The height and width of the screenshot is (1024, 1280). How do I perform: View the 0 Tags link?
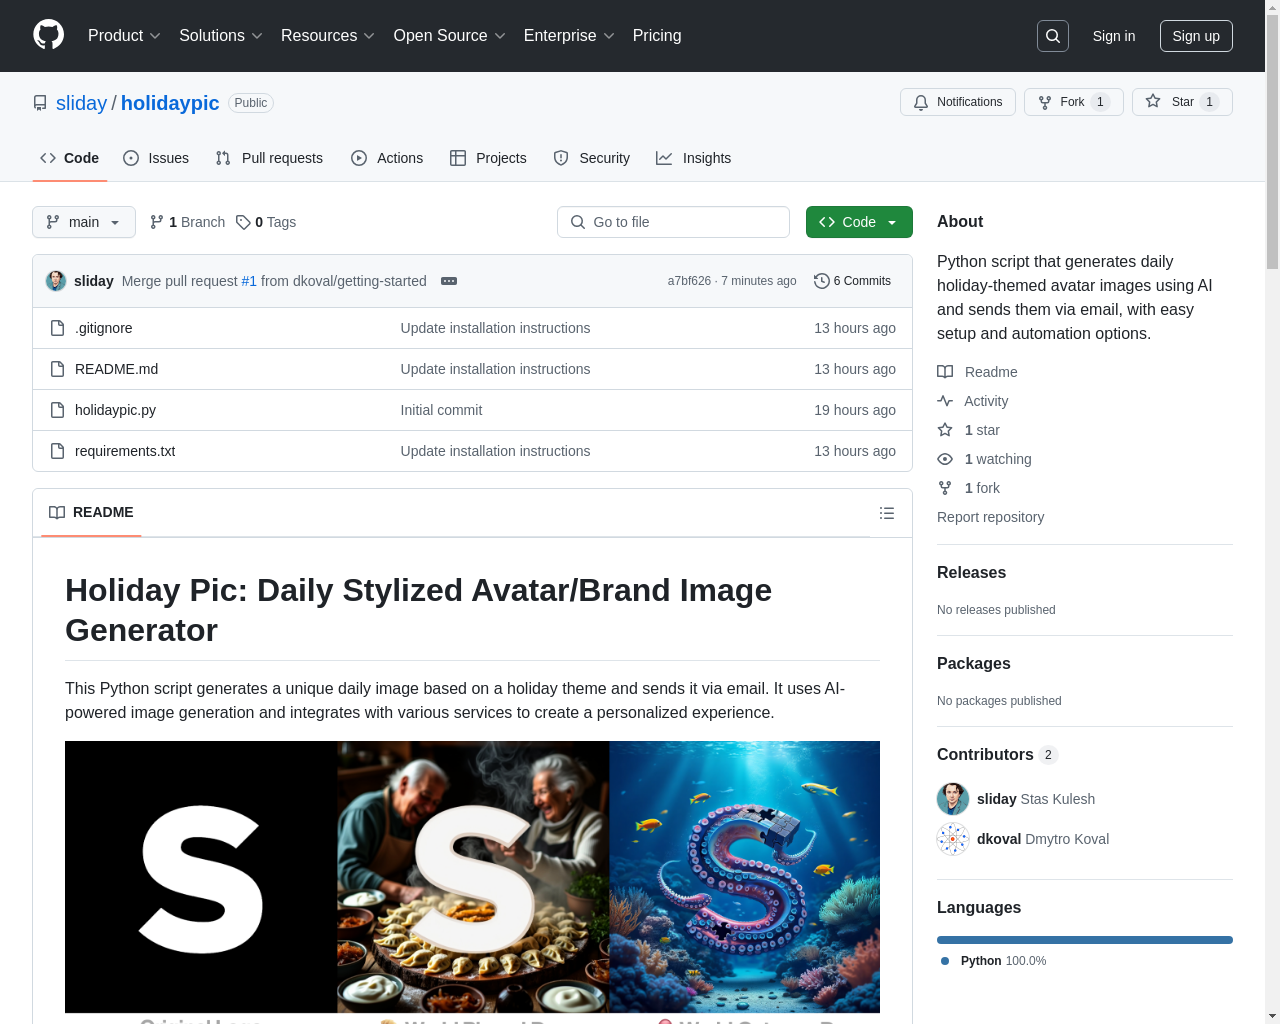pos(266,222)
